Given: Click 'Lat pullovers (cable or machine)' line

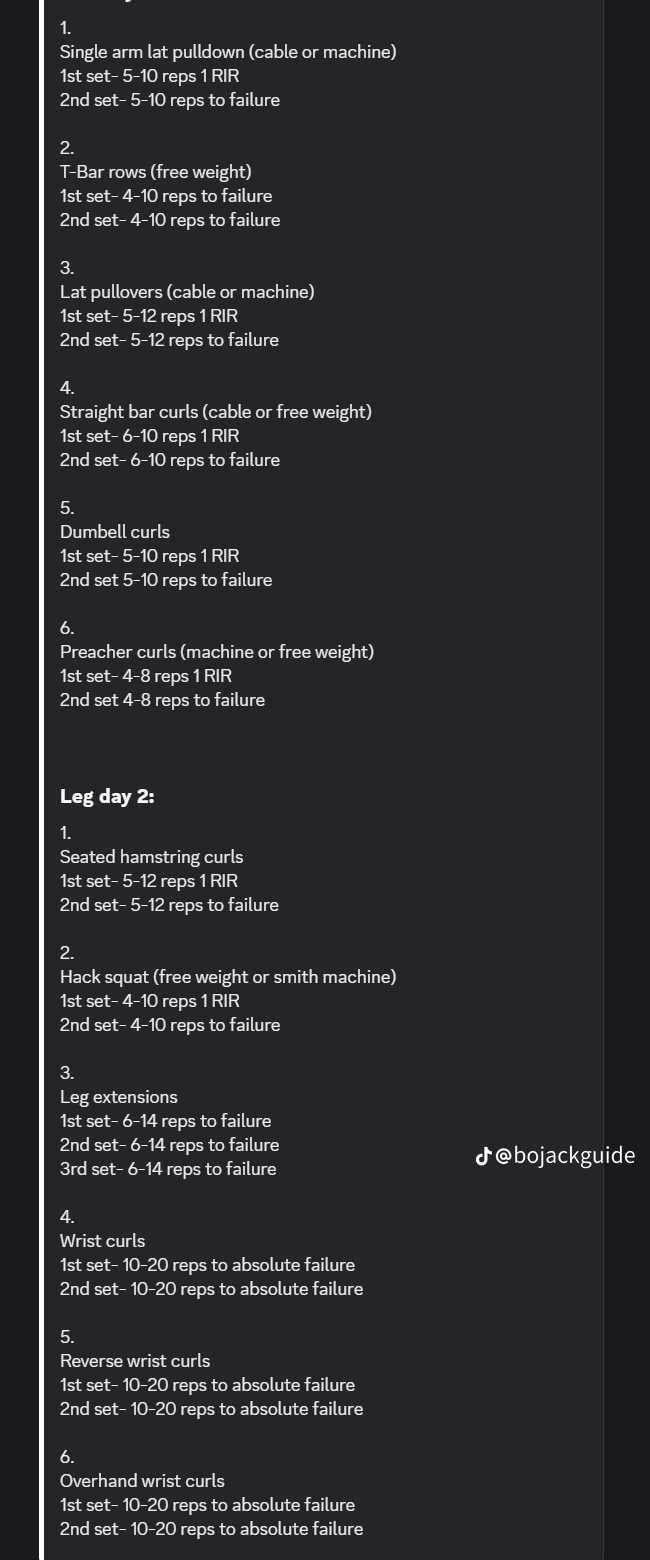Looking at the screenshot, I should click(187, 292).
